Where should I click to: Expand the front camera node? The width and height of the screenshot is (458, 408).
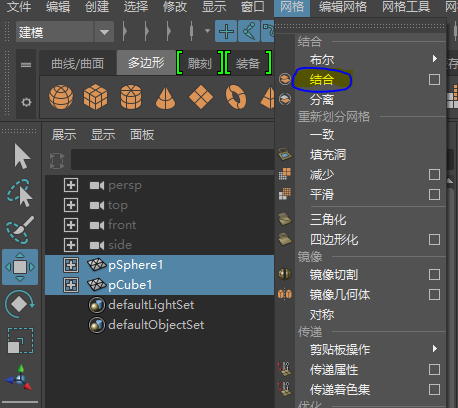click(x=71, y=225)
